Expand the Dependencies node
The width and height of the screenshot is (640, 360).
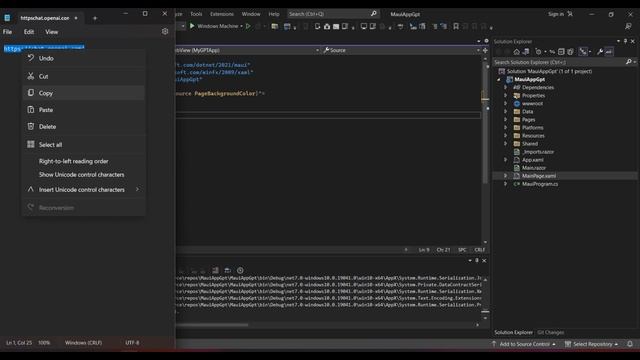coord(505,87)
